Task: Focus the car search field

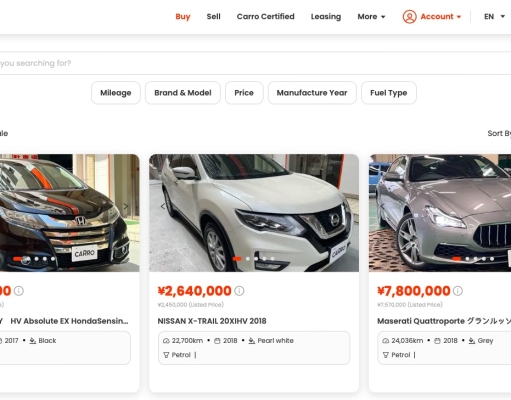Action: 255,63
